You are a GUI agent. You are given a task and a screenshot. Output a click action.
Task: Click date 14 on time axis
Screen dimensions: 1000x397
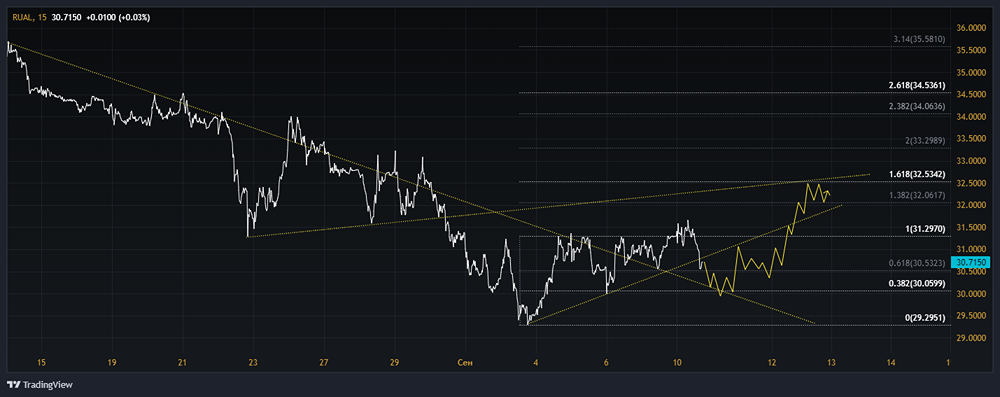point(891,363)
